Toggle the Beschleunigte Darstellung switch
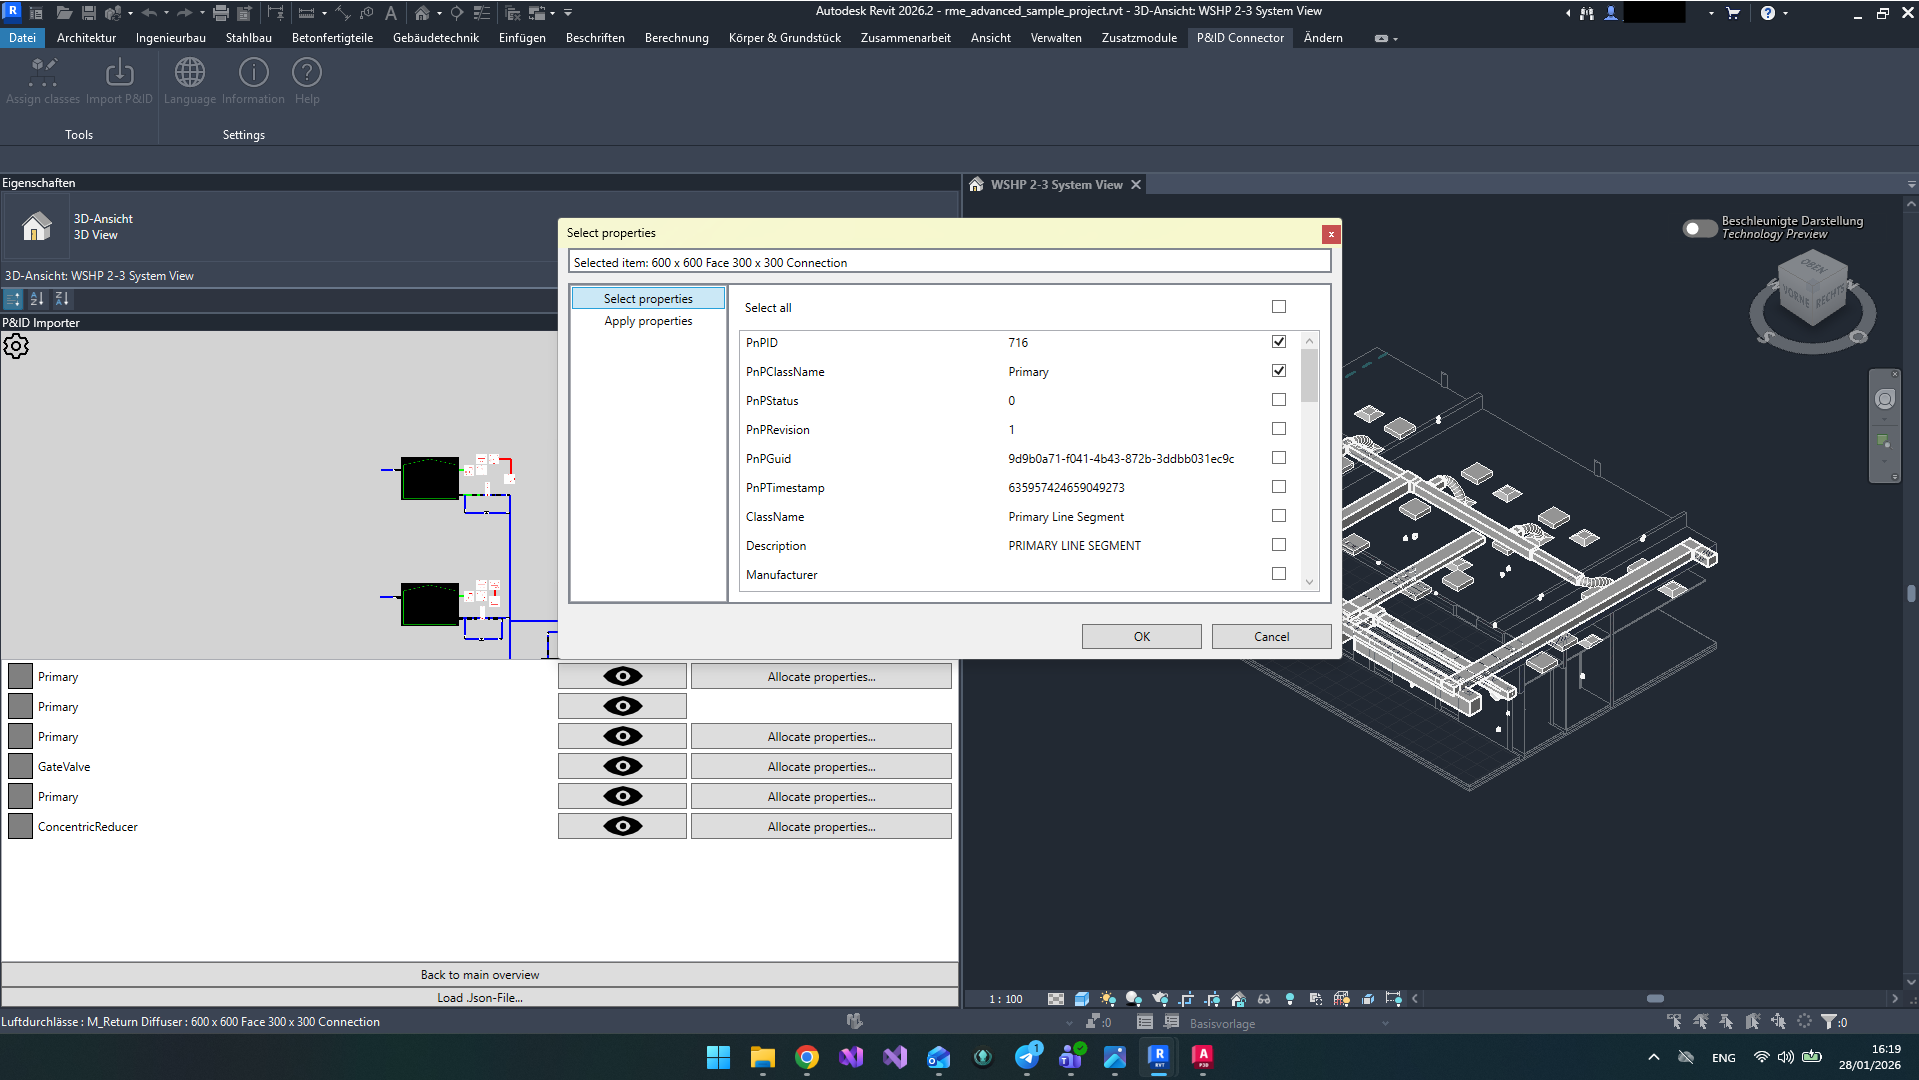Viewport: 1919px width, 1080px height. click(1698, 228)
